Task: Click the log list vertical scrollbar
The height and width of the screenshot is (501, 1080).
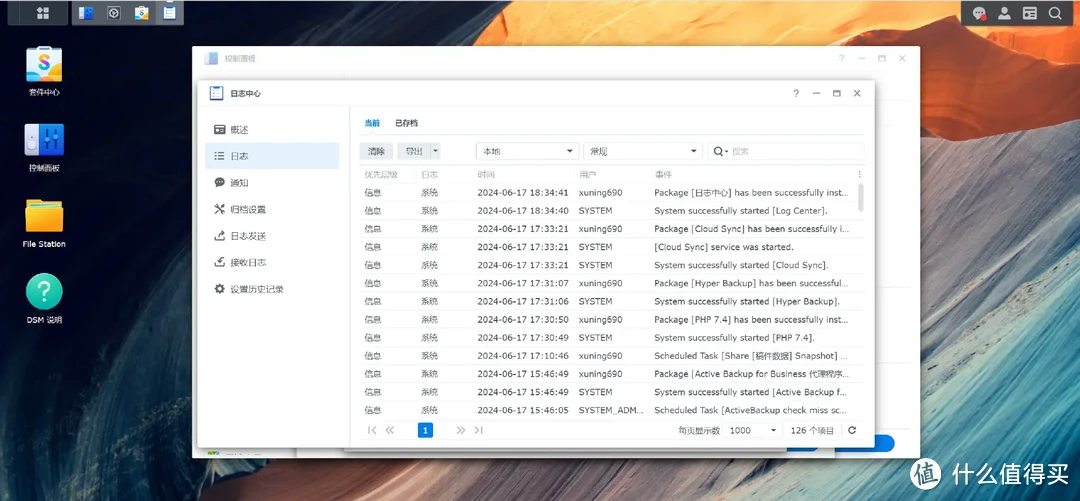Action: pos(861,198)
